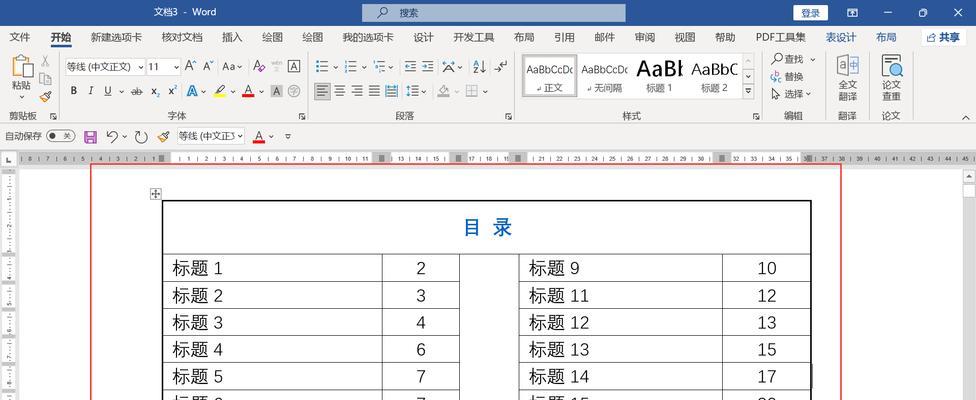Open the font name combo box in the ribbon
The height and width of the screenshot is (400, 976).
coord(105,67)
